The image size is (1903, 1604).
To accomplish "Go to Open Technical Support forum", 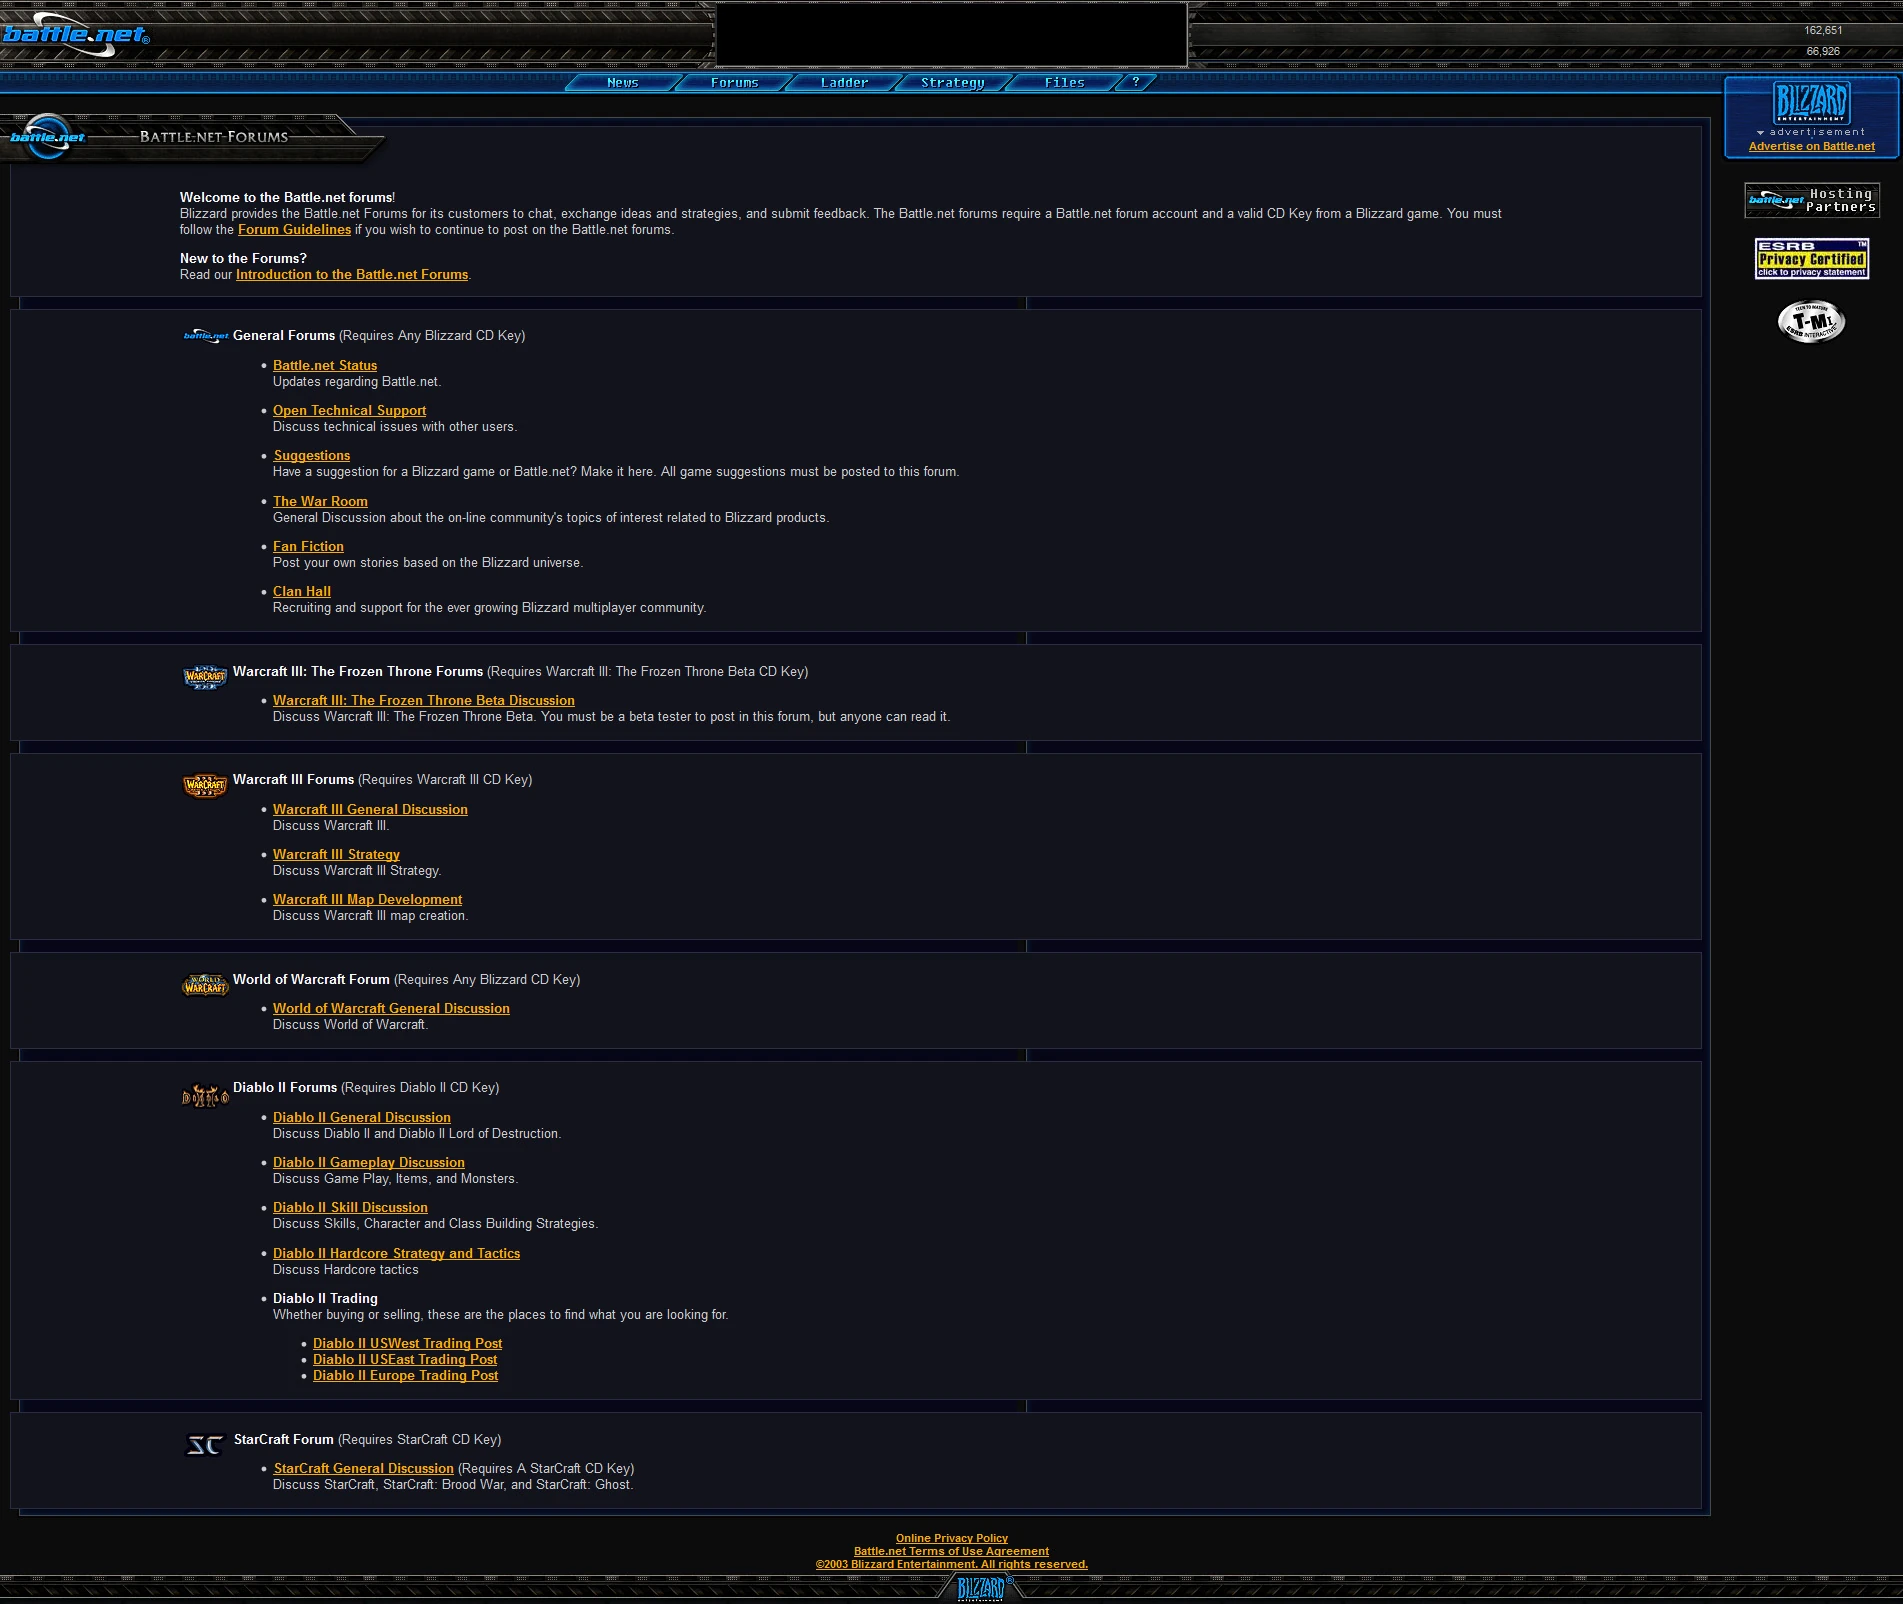I will click(x=350, y=411).
